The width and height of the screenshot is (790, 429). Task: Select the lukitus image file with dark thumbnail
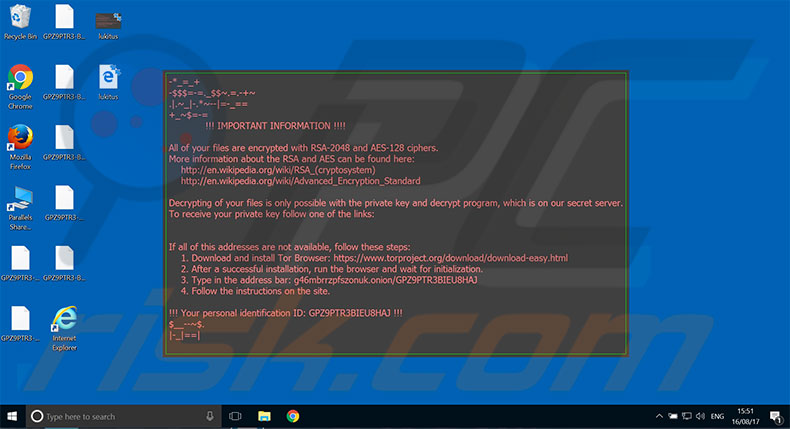[108, 20]
